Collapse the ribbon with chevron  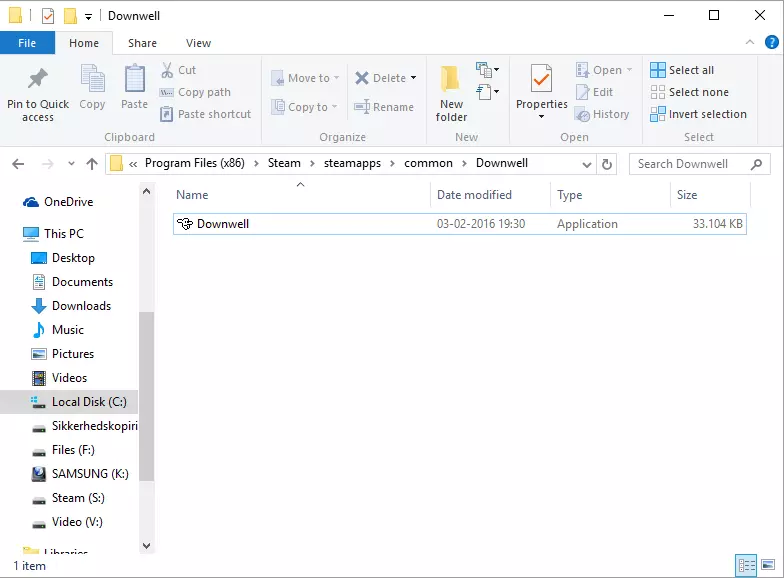(750, 42)
